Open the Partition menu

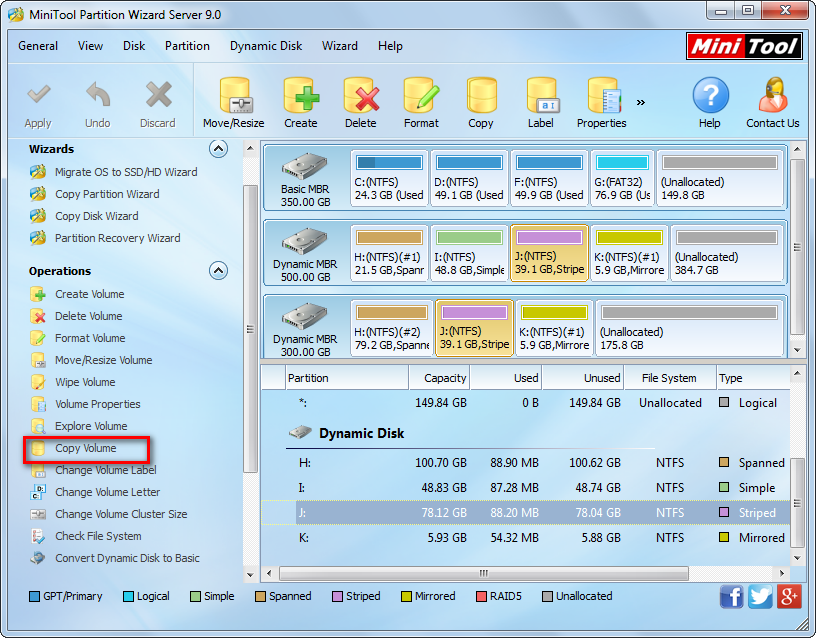[187, 46]
